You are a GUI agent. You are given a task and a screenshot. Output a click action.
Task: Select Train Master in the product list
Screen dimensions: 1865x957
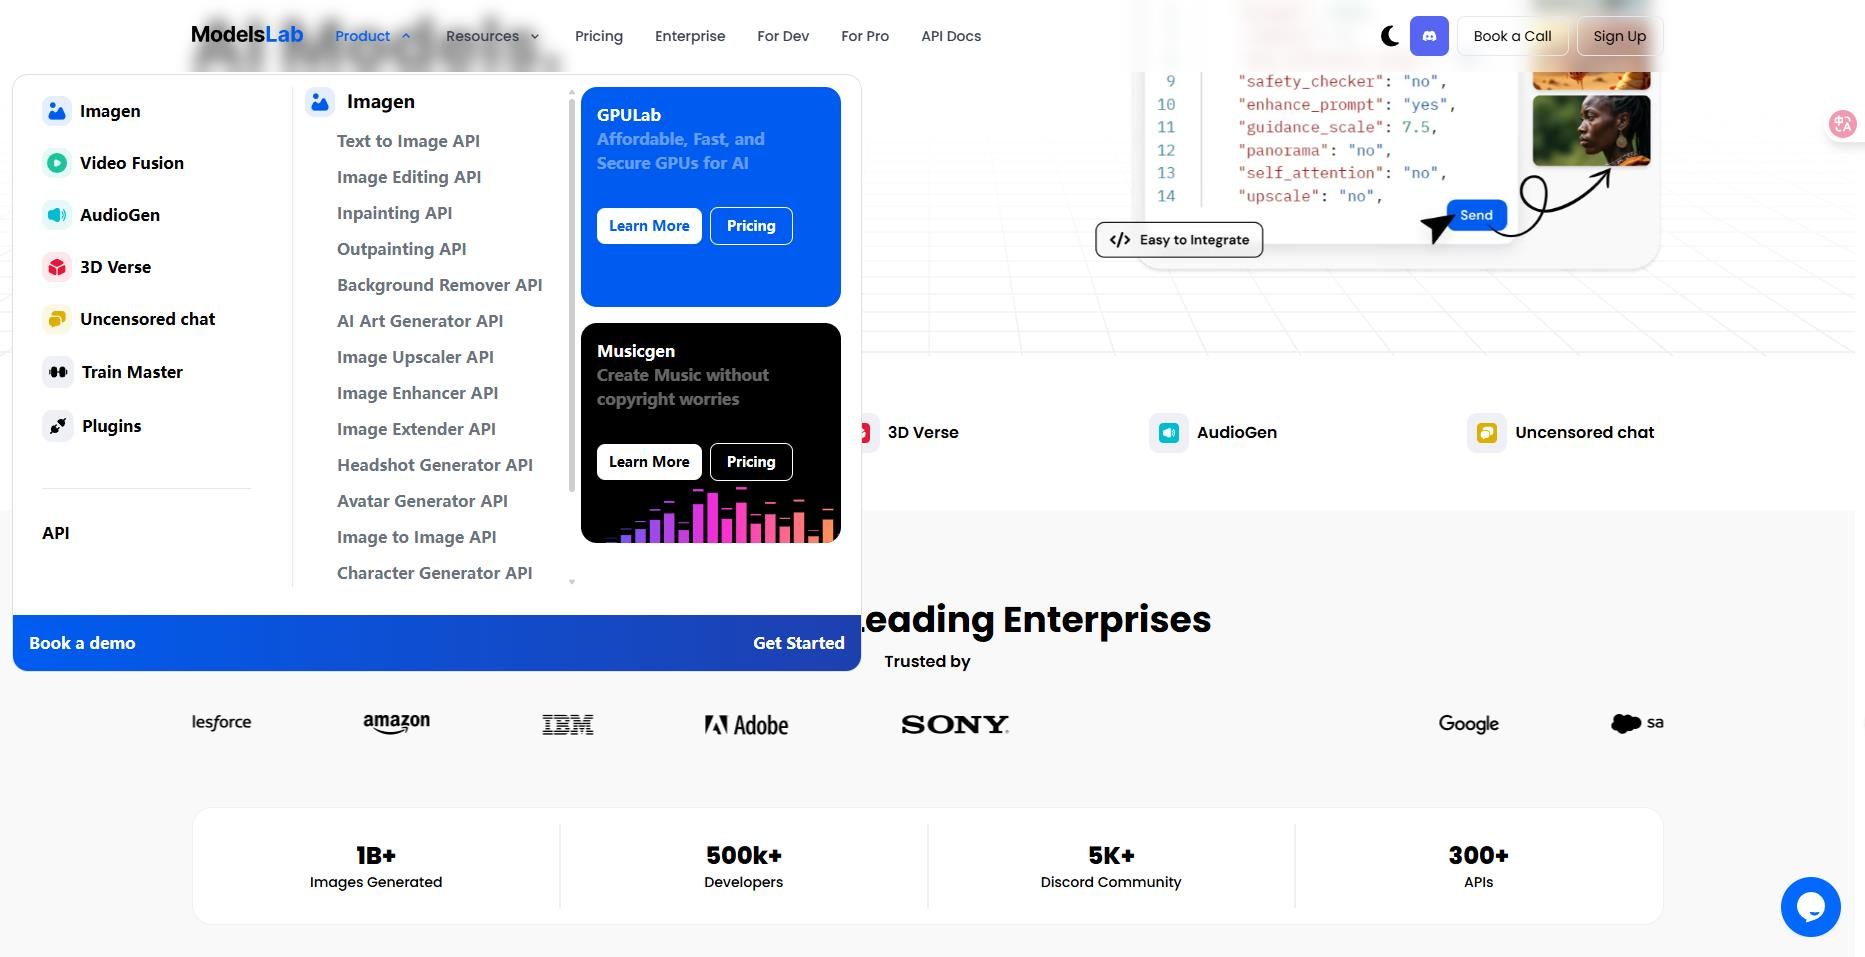point(132,372)
